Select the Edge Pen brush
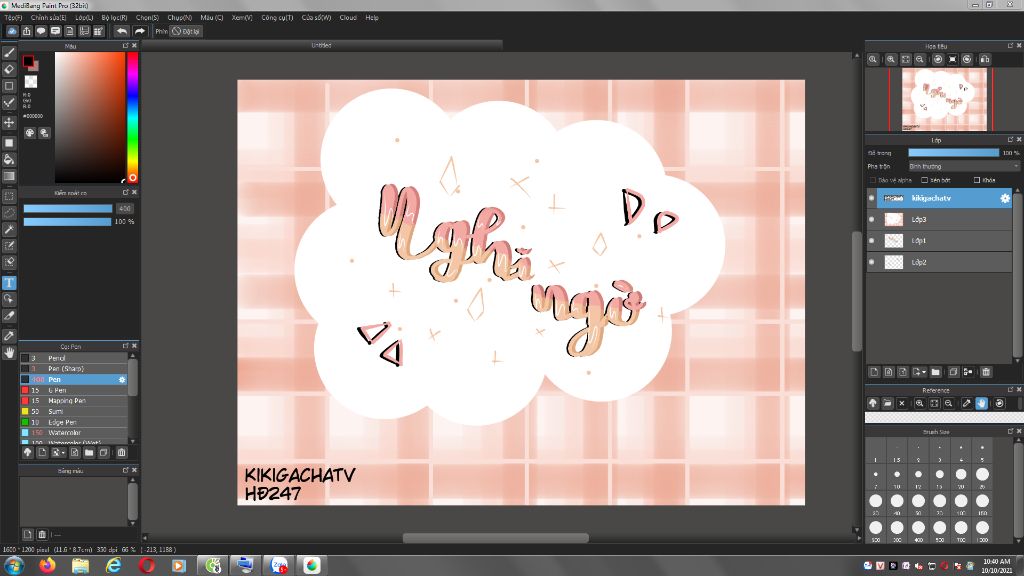Screen dimensions: 1024x576 pos(74,422)
